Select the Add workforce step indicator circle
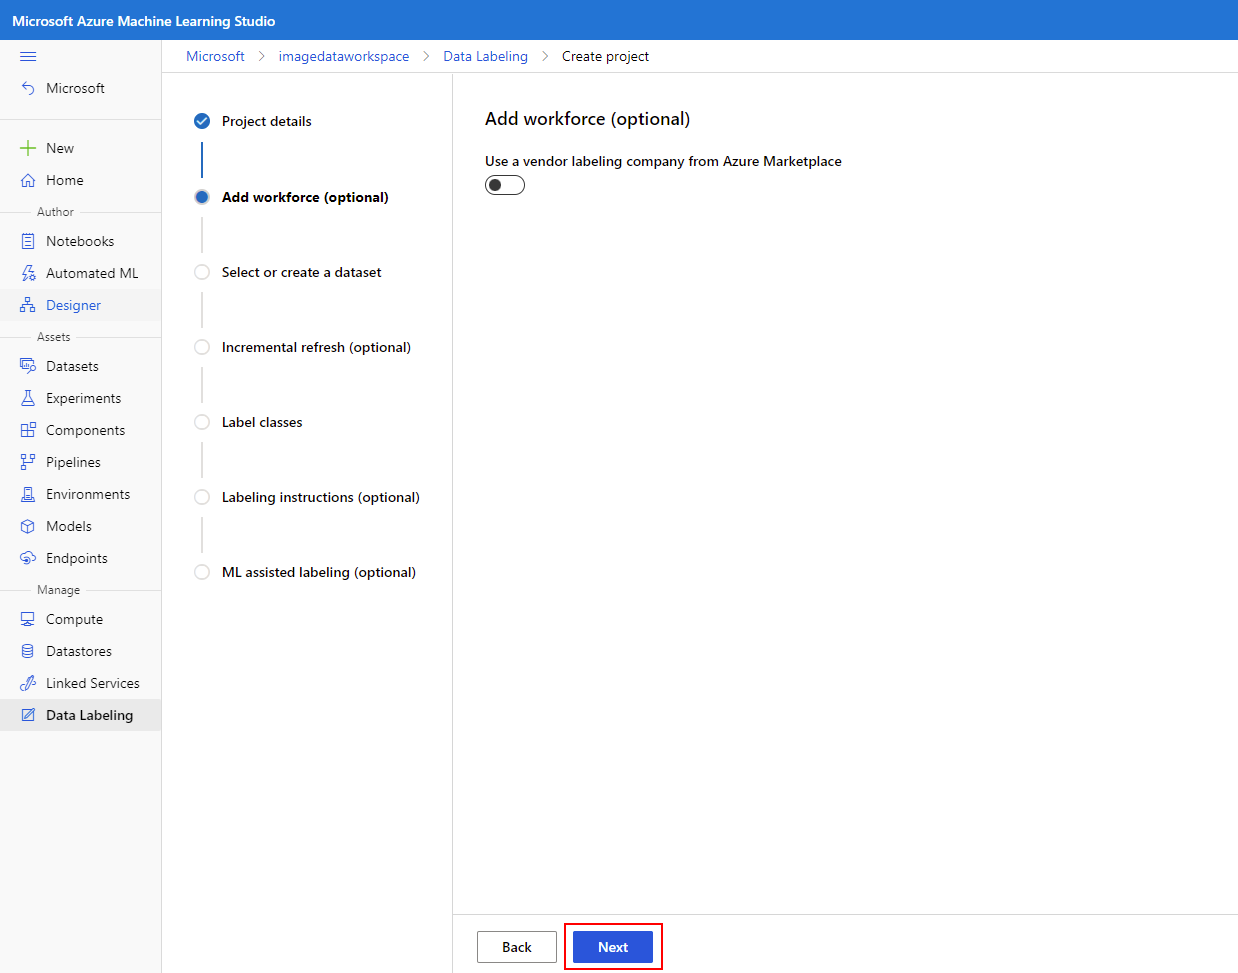 pyautogui.click(x=202, y=197)
